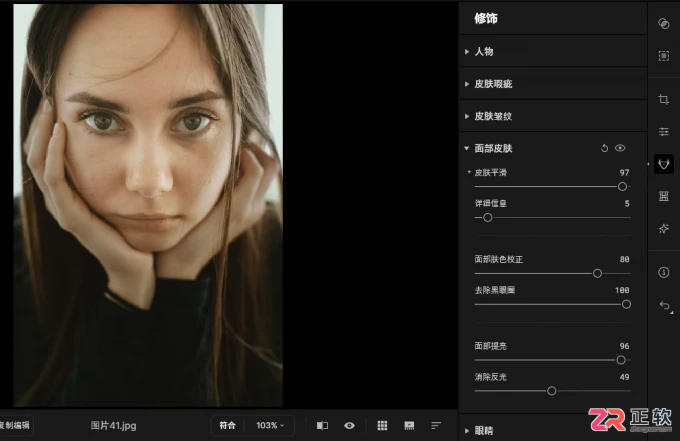Click the file name 图片41.jpg
680x441 pixels.
click(x=113, y=426)
